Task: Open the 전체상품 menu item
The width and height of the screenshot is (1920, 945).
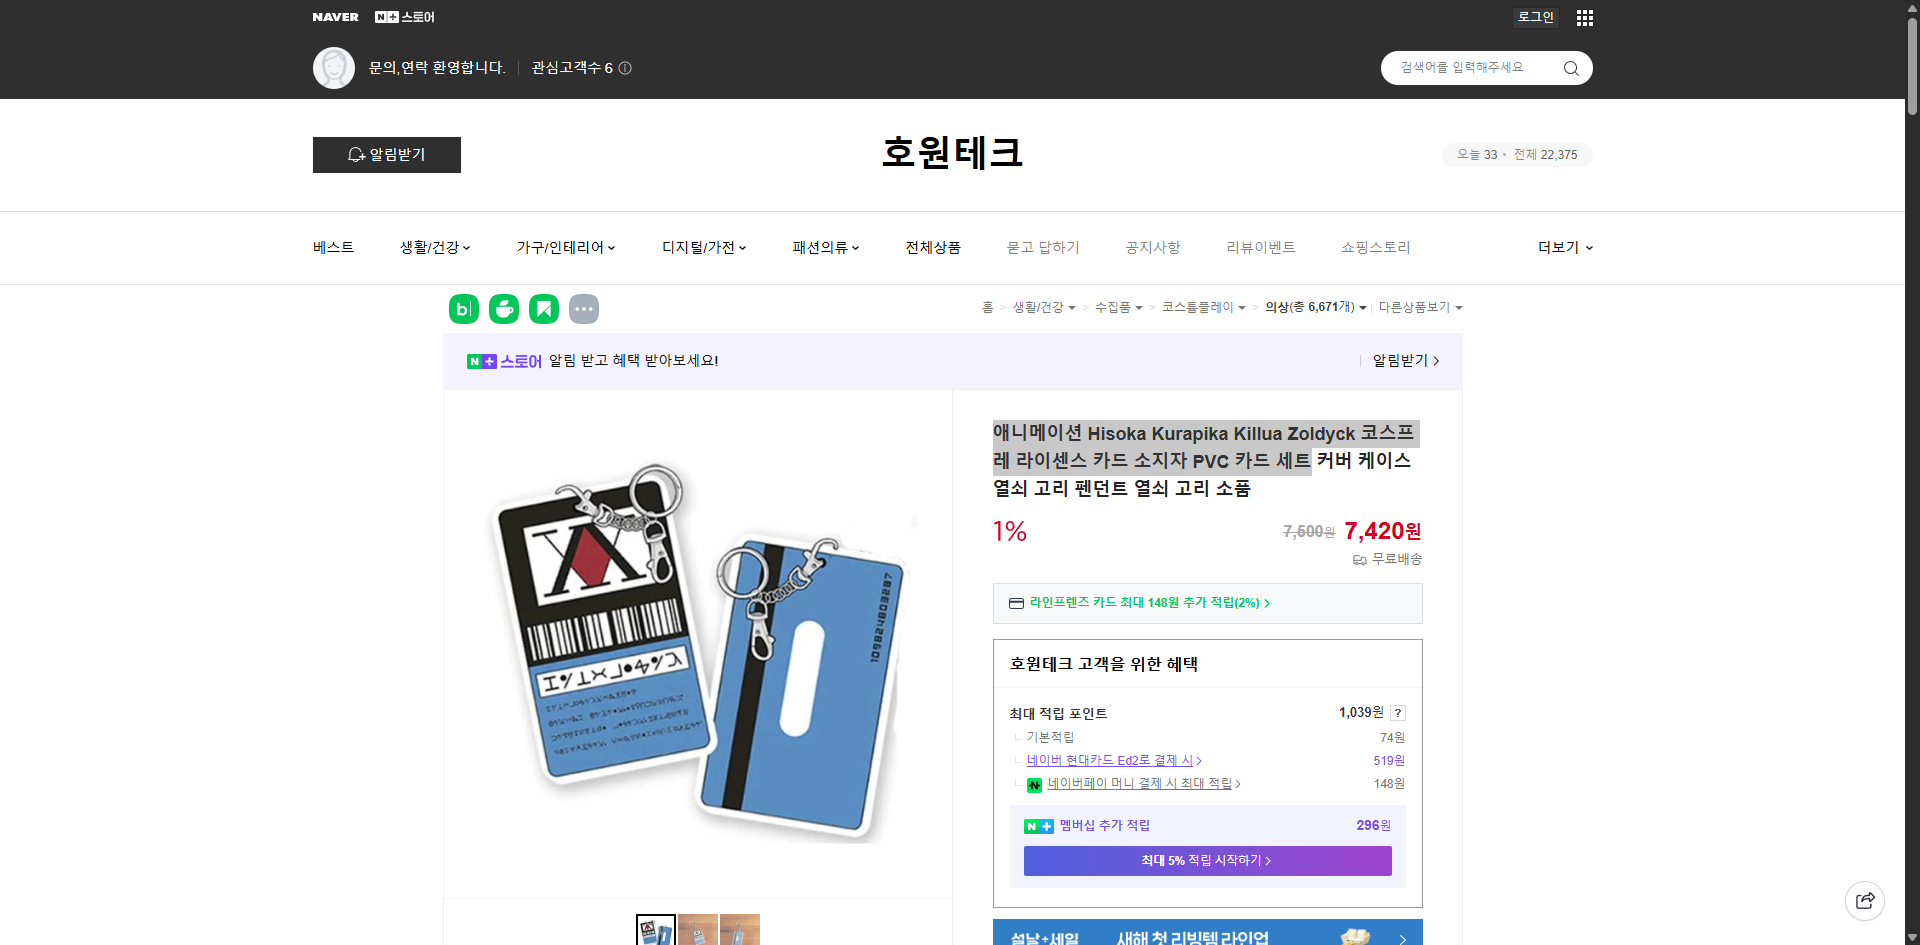Action: click(932, 247)
